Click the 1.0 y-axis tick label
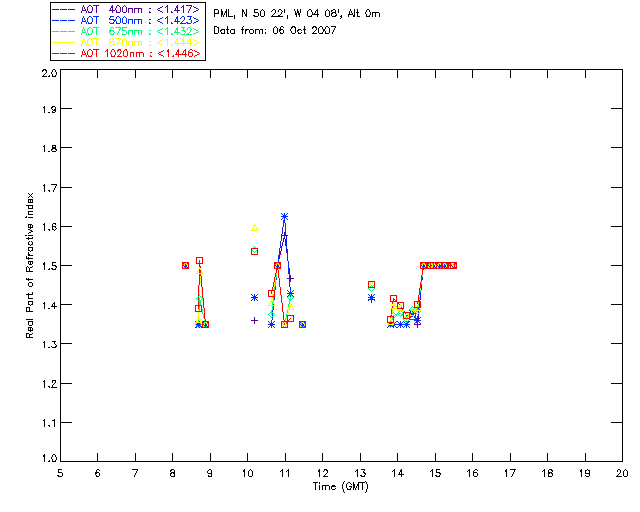The width and height of the screenshot is (640, 512). pos(49,458)
